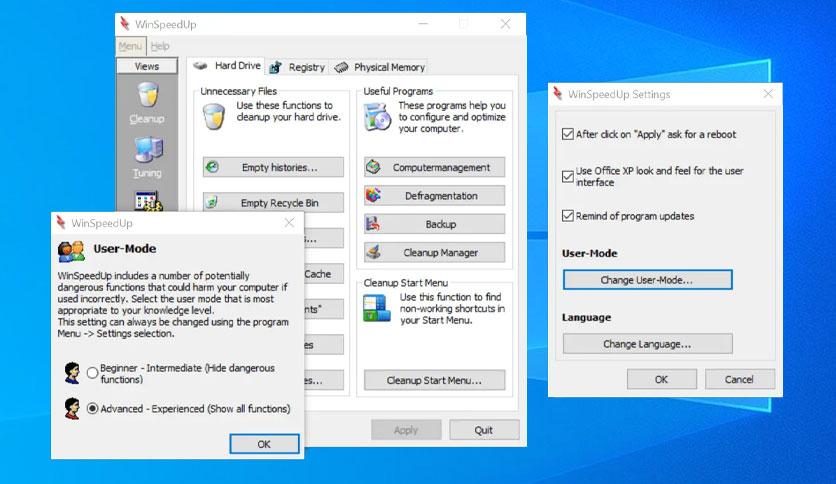Click the 'Language' heading in Settings
The image size is (836, 484).
(586, 317)
